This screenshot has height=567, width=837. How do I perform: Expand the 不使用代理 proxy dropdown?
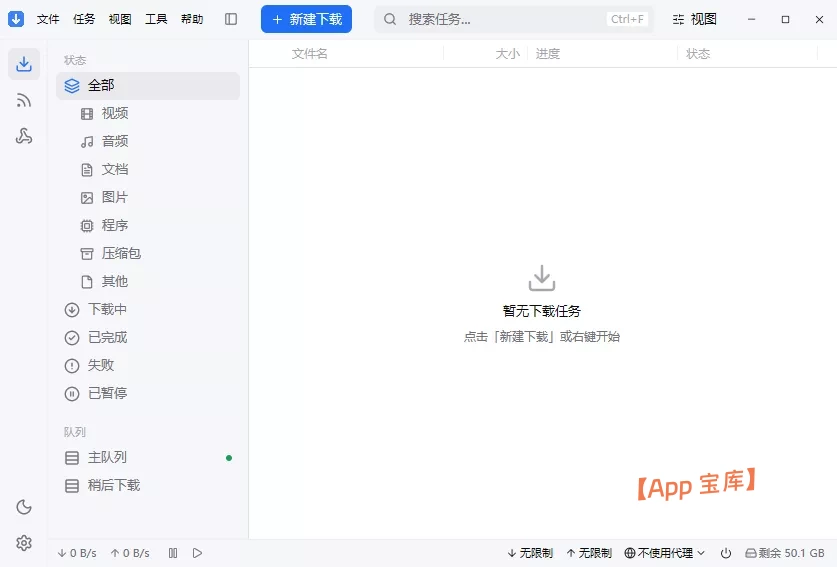(665, 553)
